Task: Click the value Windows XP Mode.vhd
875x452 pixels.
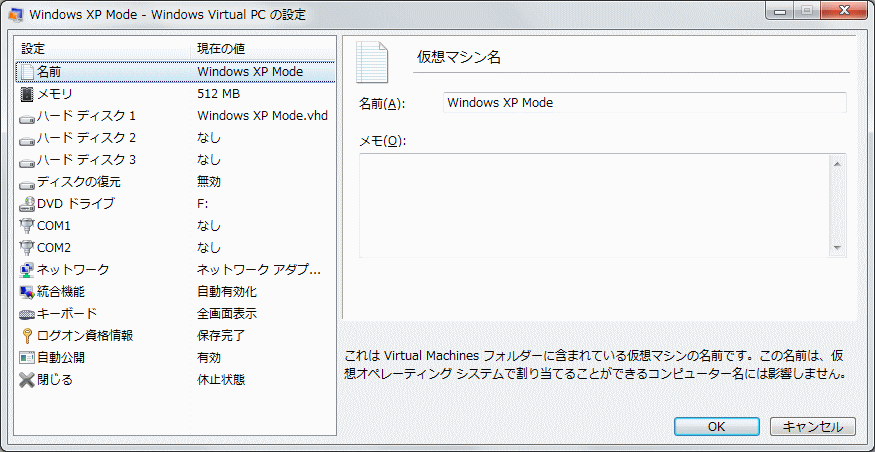Action: pyautogui.click(x=262, y=116)
